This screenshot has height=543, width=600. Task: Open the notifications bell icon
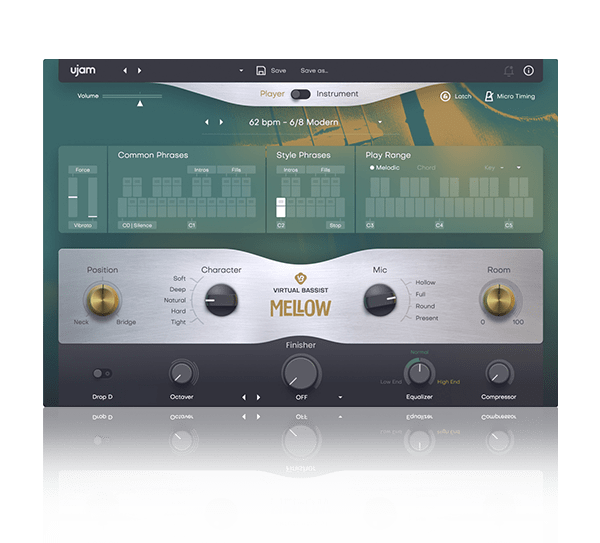click(509, 71)
